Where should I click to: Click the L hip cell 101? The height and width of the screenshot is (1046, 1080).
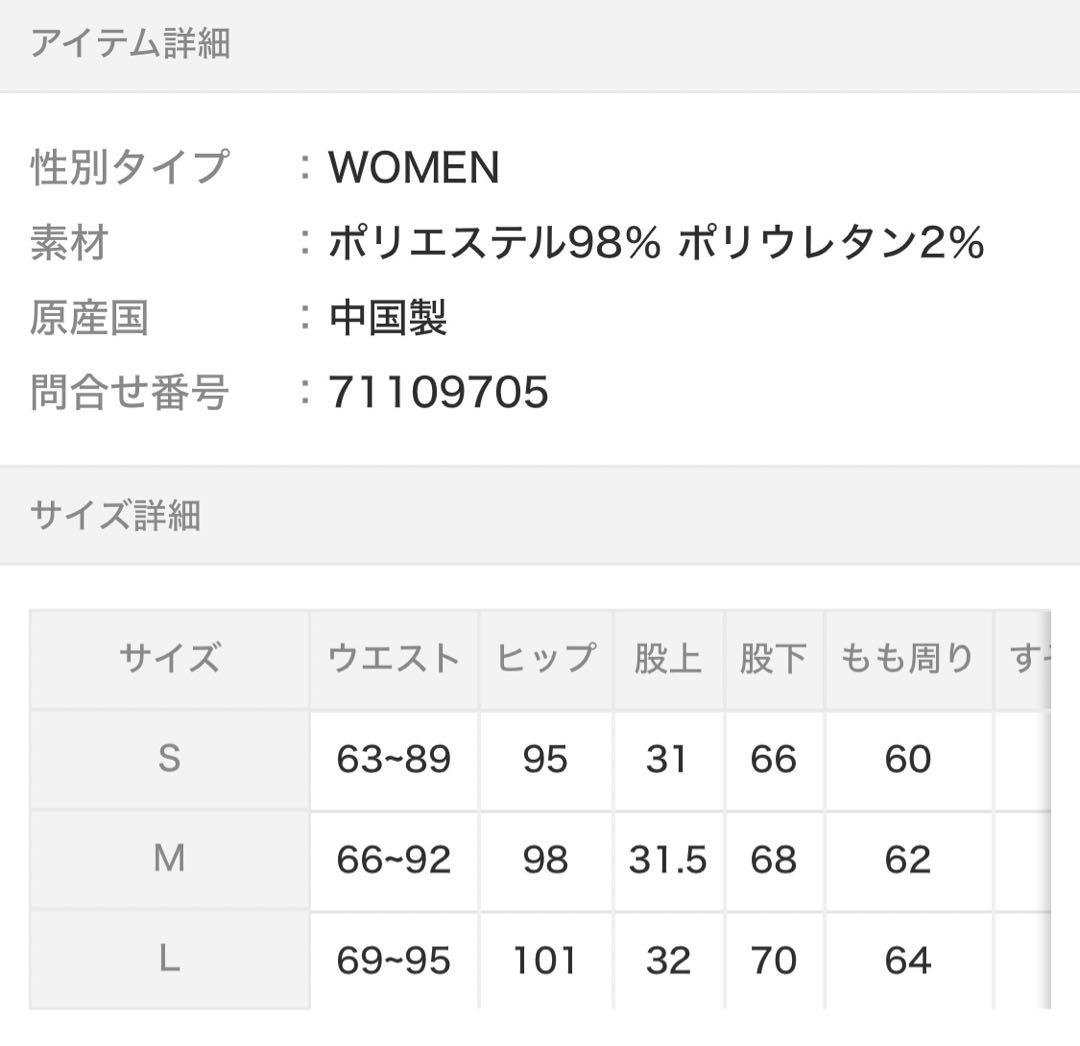(x=546, y=961)
